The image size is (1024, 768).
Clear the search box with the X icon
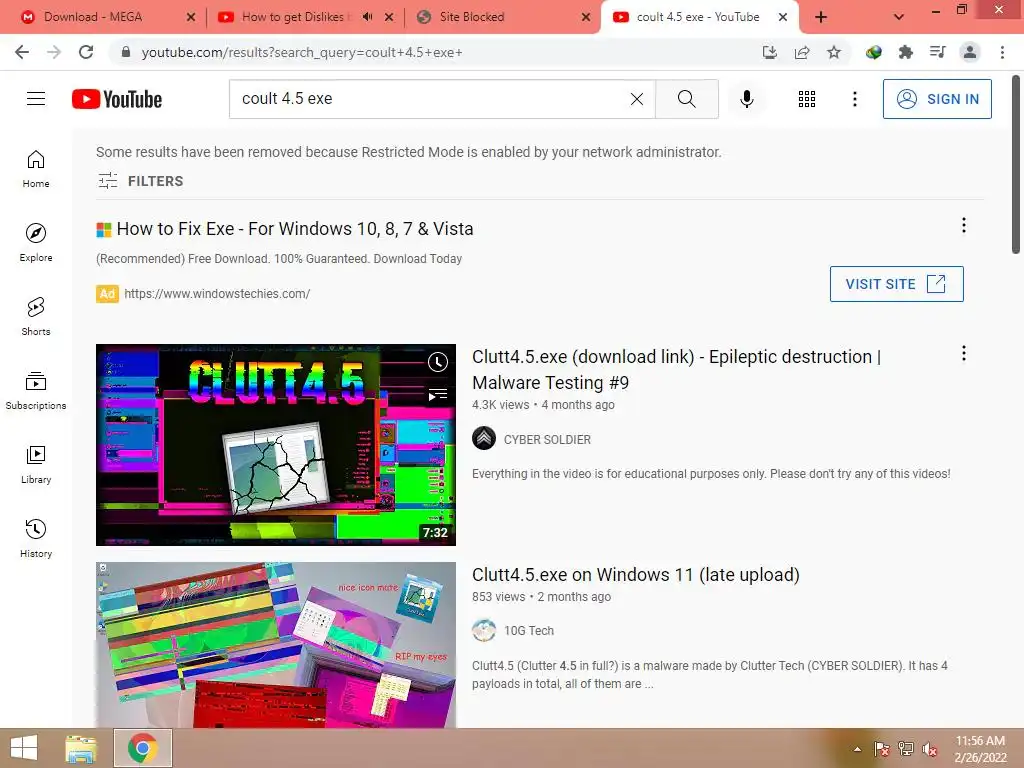coord(637,99)
